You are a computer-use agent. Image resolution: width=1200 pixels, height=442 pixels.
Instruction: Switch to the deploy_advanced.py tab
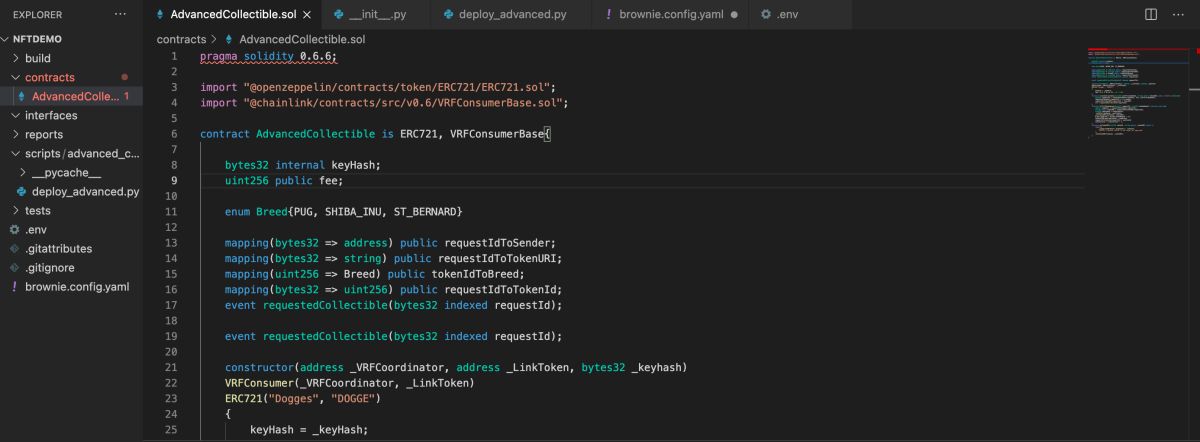pos(510,15)
